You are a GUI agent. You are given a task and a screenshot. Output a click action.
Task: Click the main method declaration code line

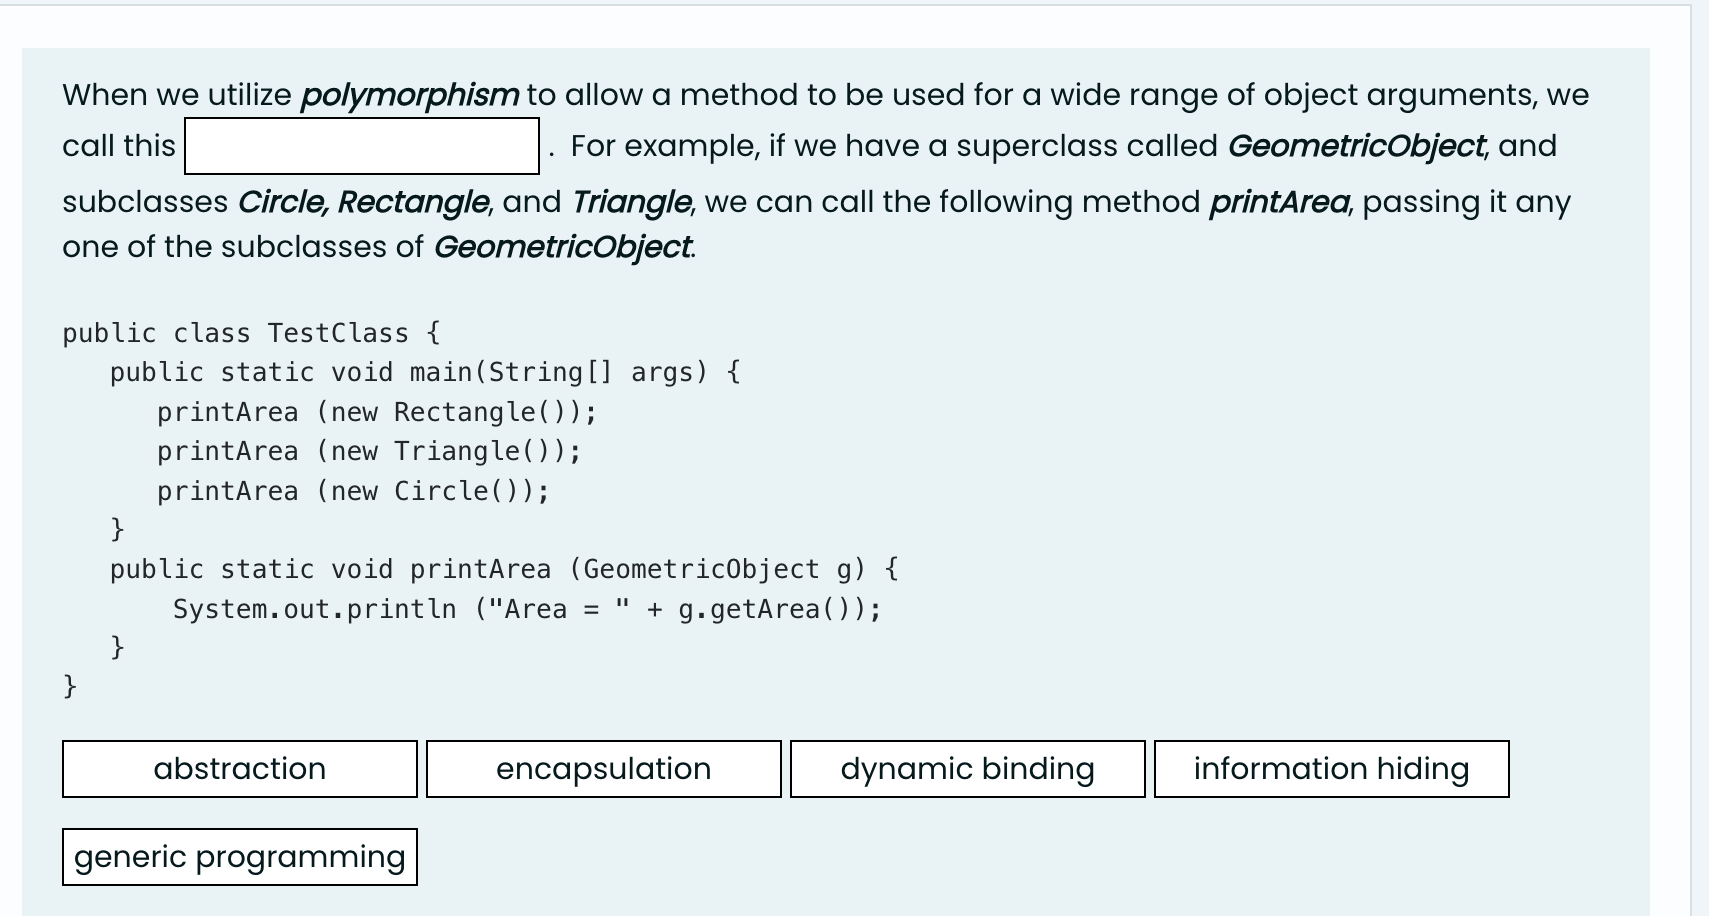point(425,372)
